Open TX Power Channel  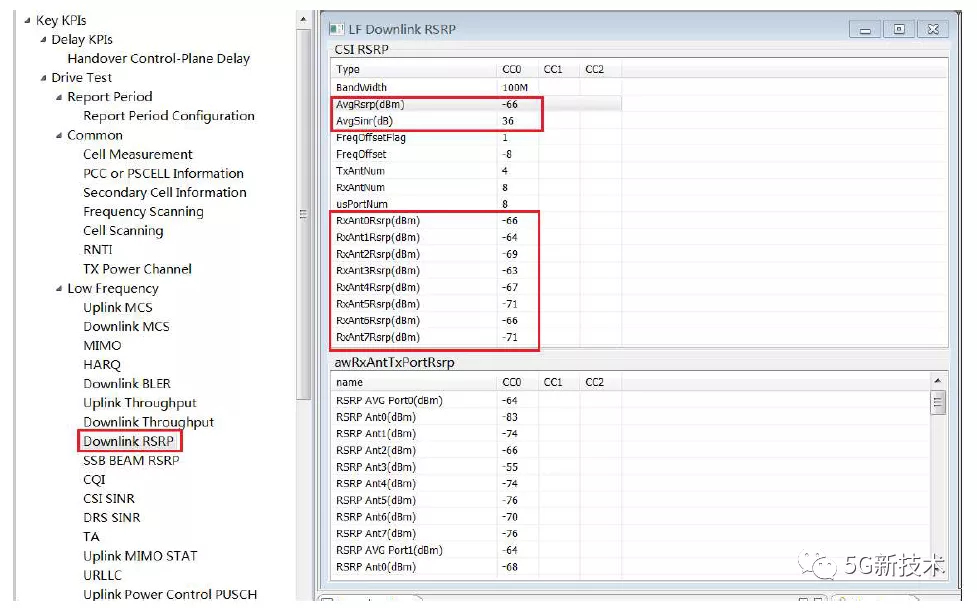[137, 269]
